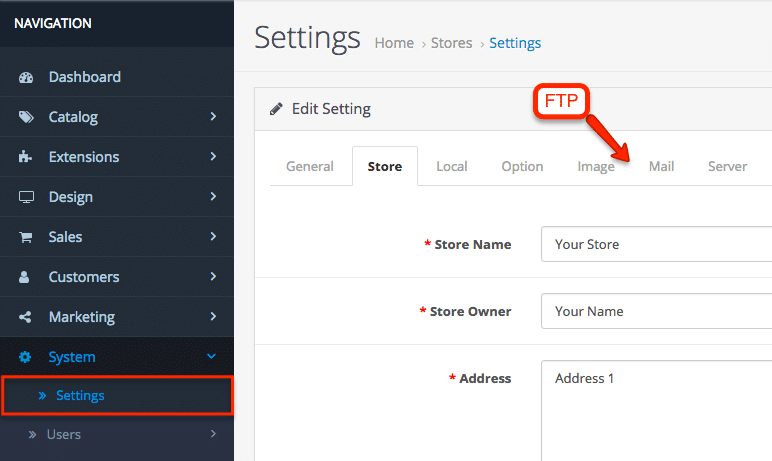This screenshot has height=461, width=772.
Task: Click the Settings breadcrumb link
Action: (515, 43)
